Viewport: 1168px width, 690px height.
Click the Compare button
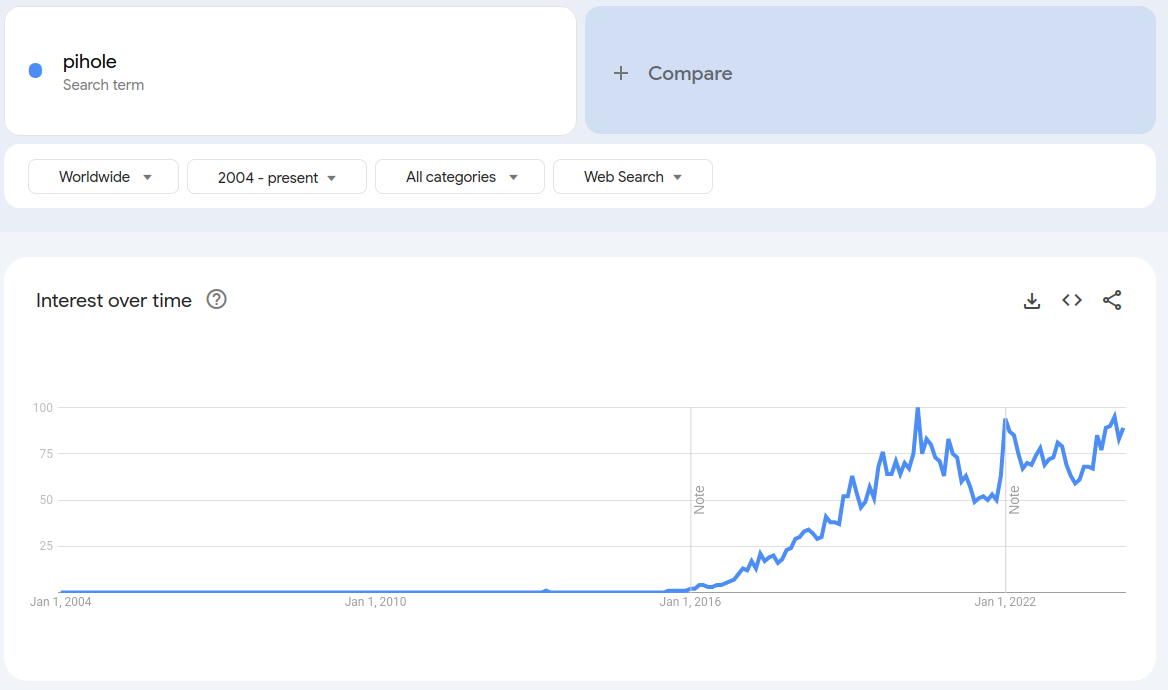click(689, 73)
